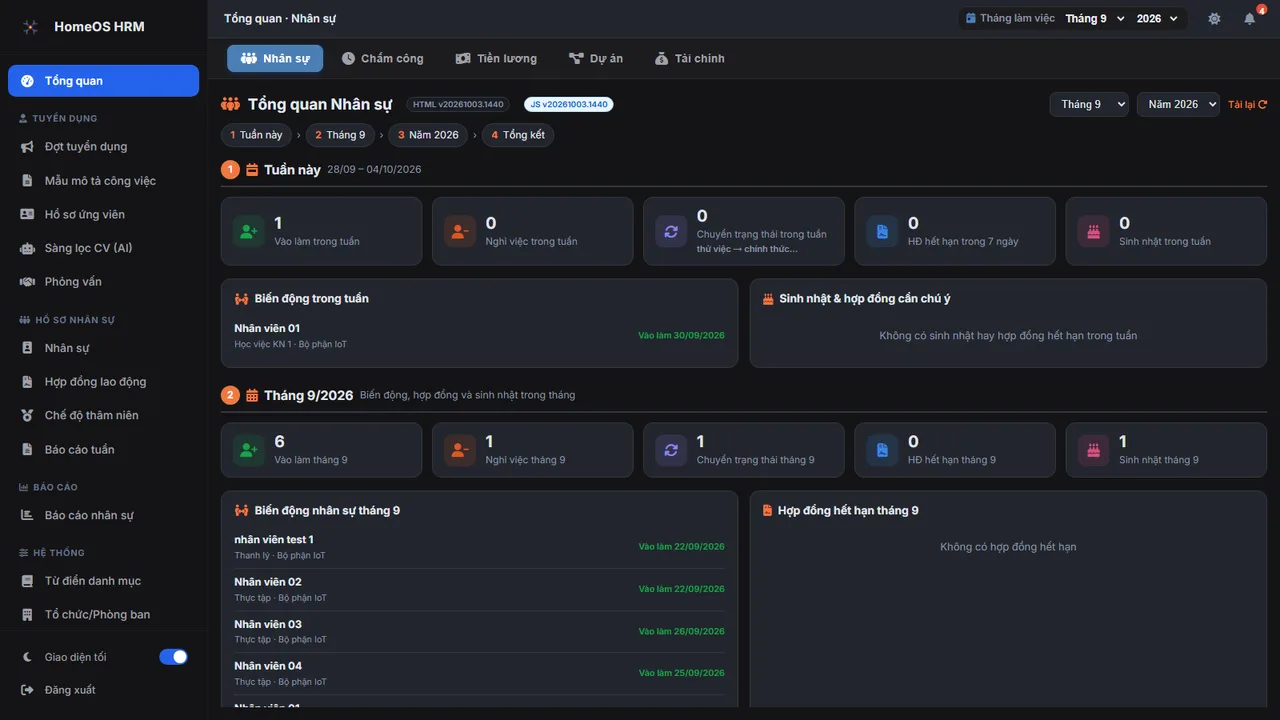Click the Phỏng vấn handshake icon
The width and height of the screenshot is (1280, 720).
tap(27, 282)
